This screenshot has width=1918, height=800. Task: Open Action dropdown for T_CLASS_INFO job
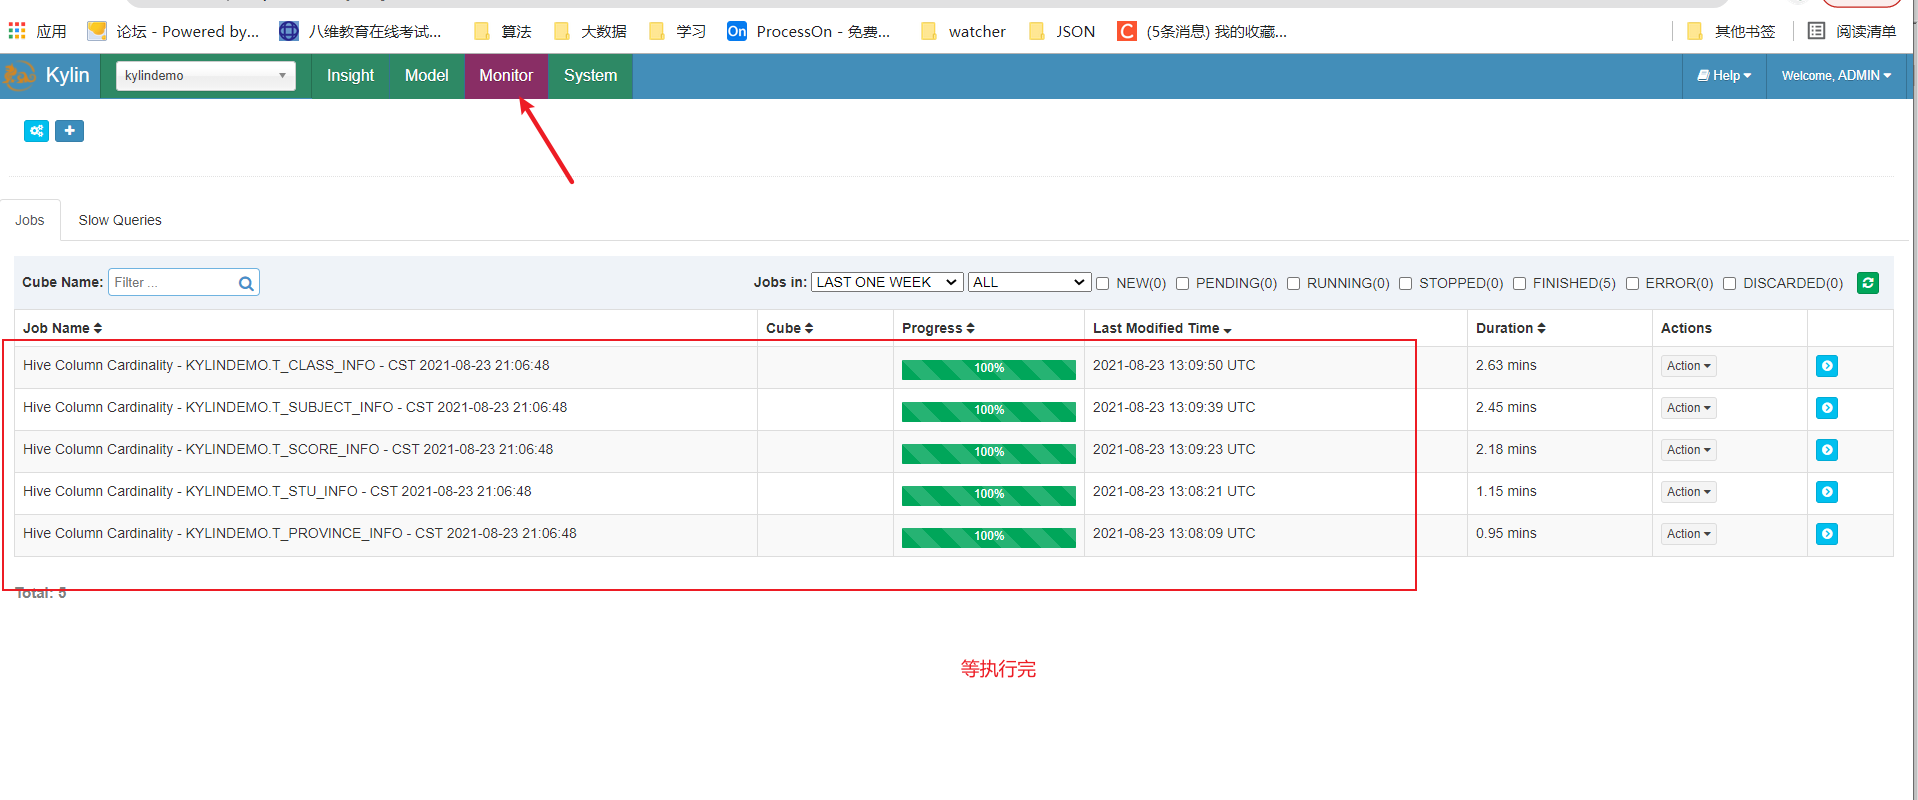(1688, 366)
